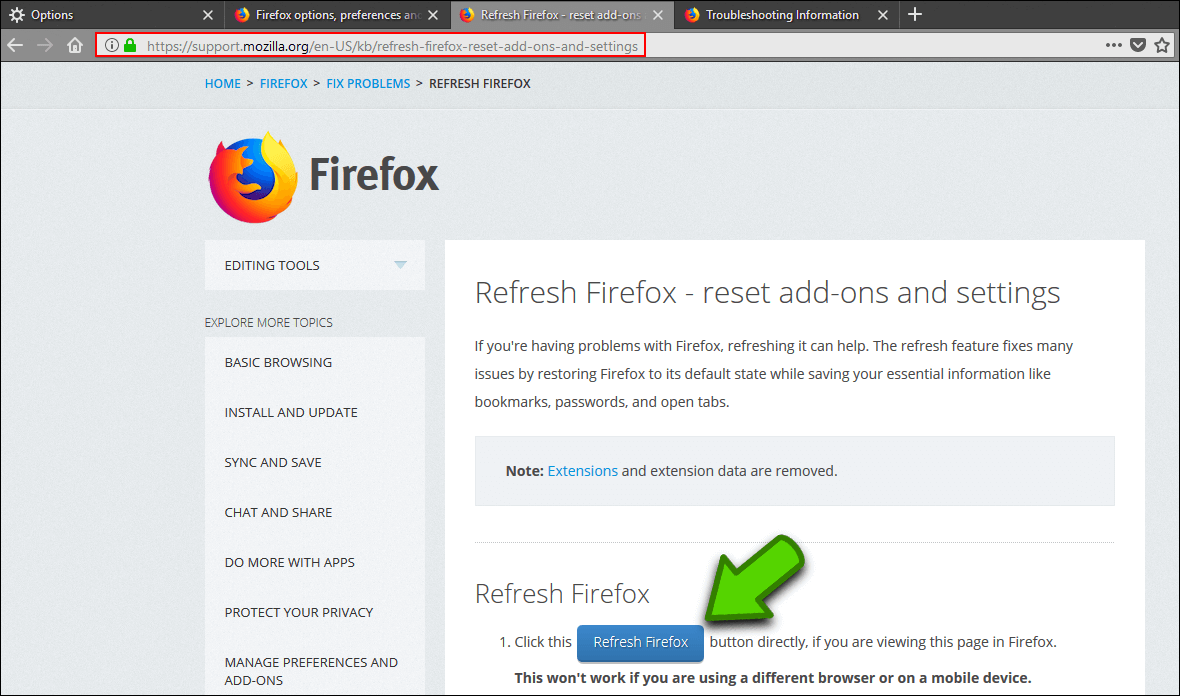
Task: Show site information via the info icon
Action: [111, 45]
